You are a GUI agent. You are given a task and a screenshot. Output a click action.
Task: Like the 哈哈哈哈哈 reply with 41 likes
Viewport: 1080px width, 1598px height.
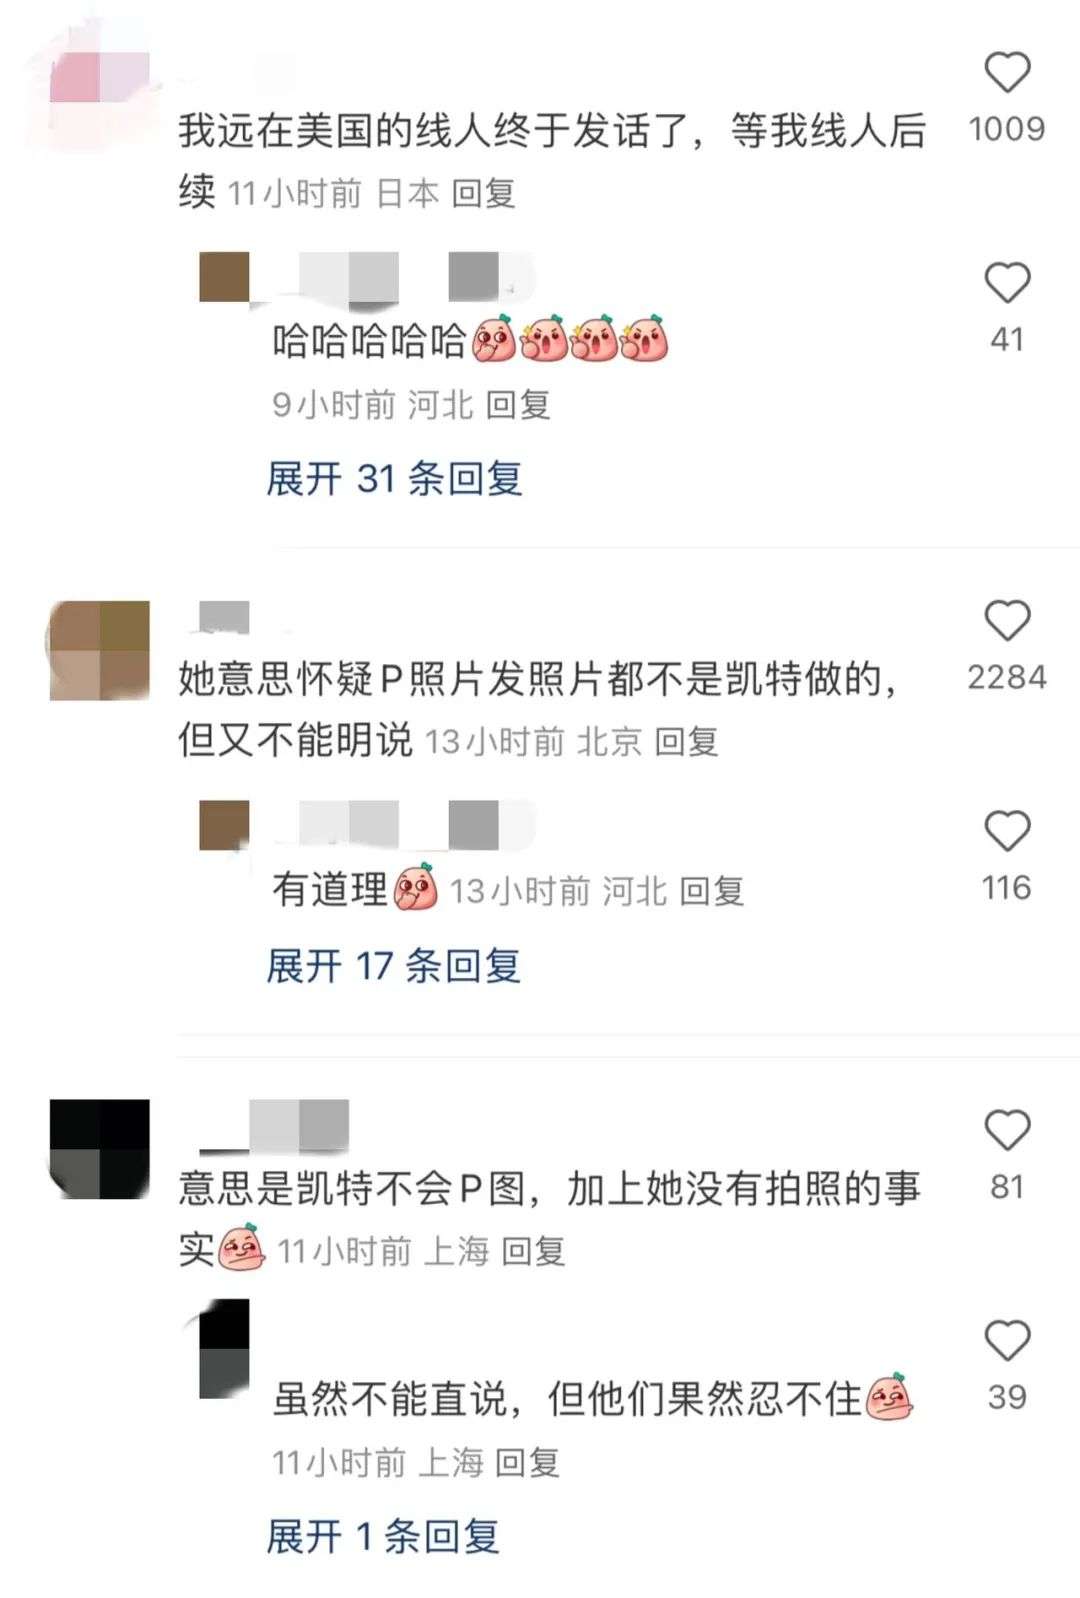coord(1007,283)
